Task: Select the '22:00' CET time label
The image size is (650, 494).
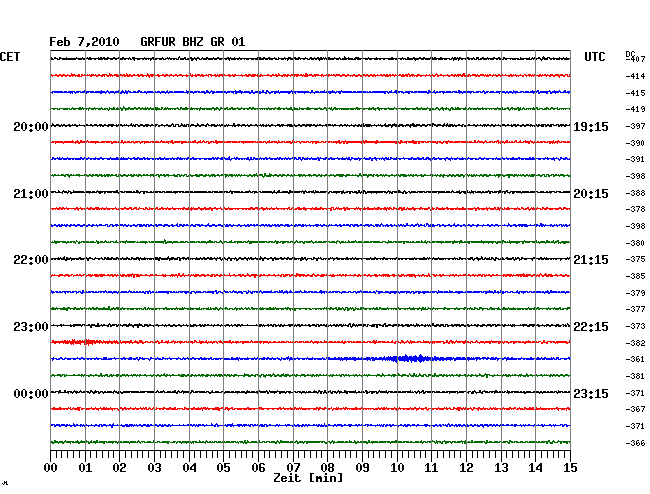Action: (x=31, y=260)
